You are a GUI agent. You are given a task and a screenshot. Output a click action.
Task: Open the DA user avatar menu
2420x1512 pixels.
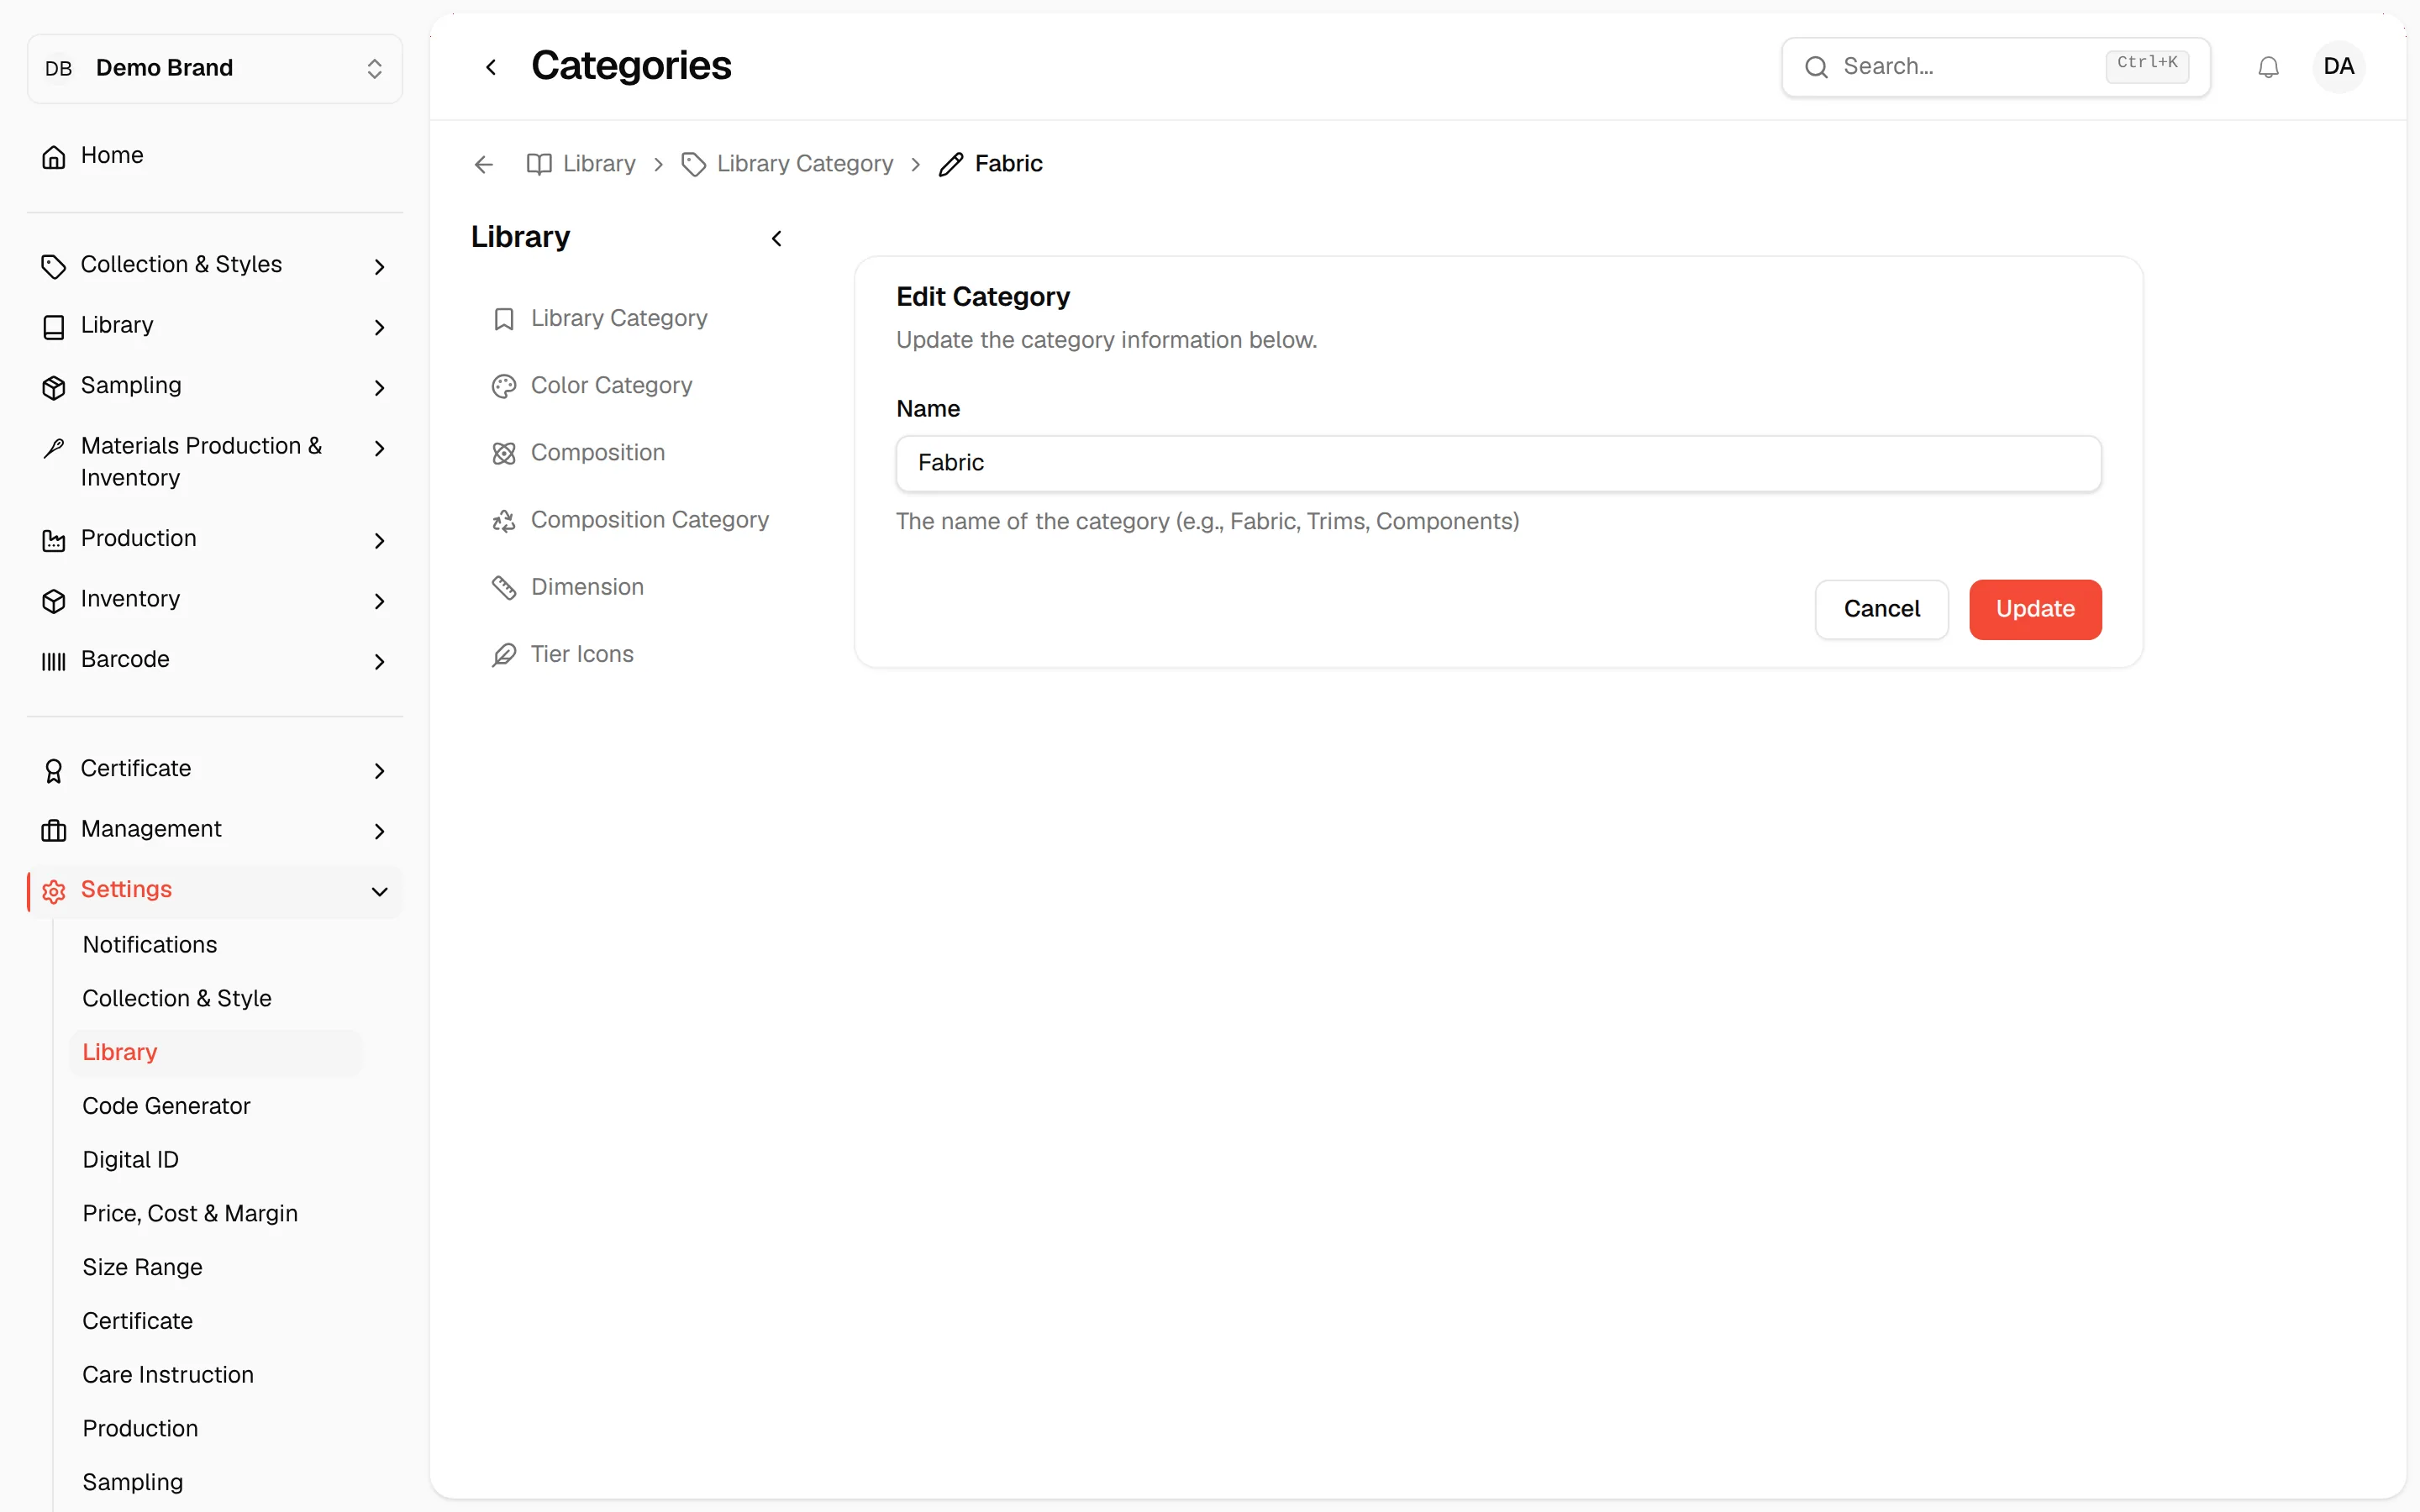point(2338,67)
